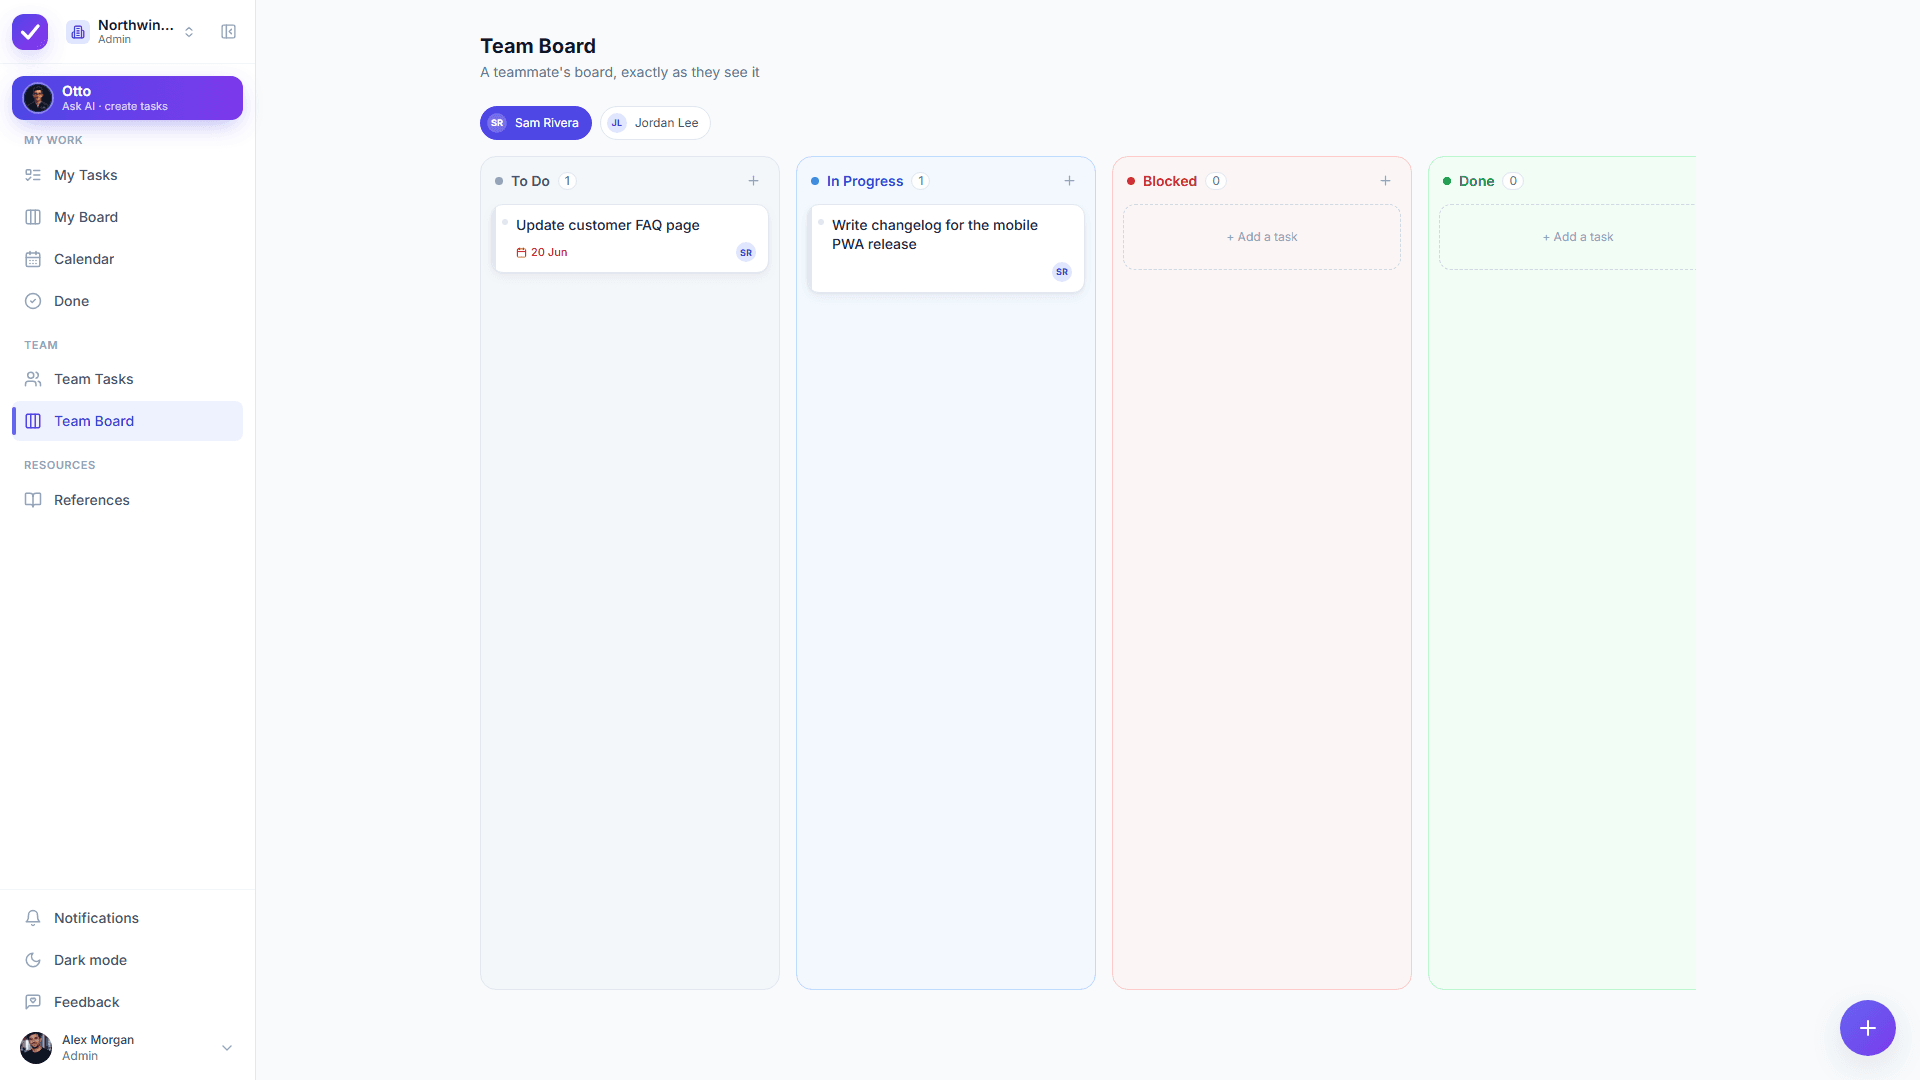This screenshot has height=1080, width=1920.
Task: Click the In Progress column heading
Action: 865,181
